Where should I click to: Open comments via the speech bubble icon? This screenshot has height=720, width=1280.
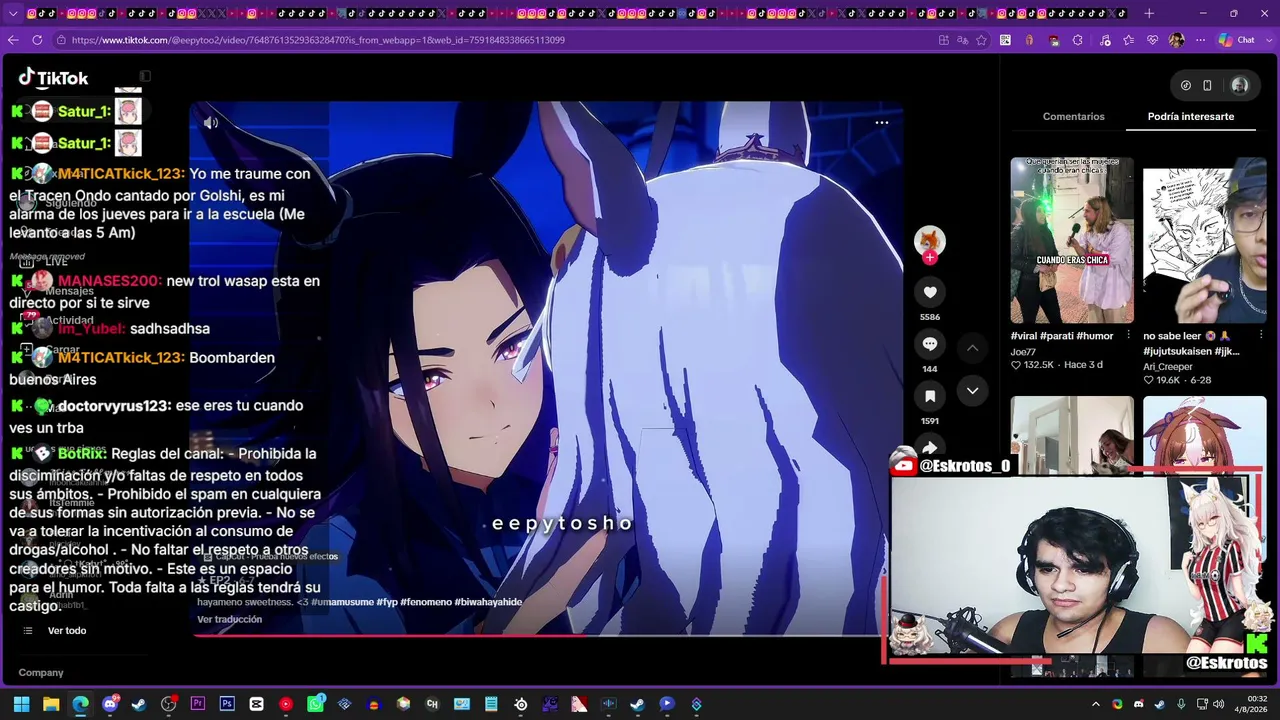pos(930,344)
